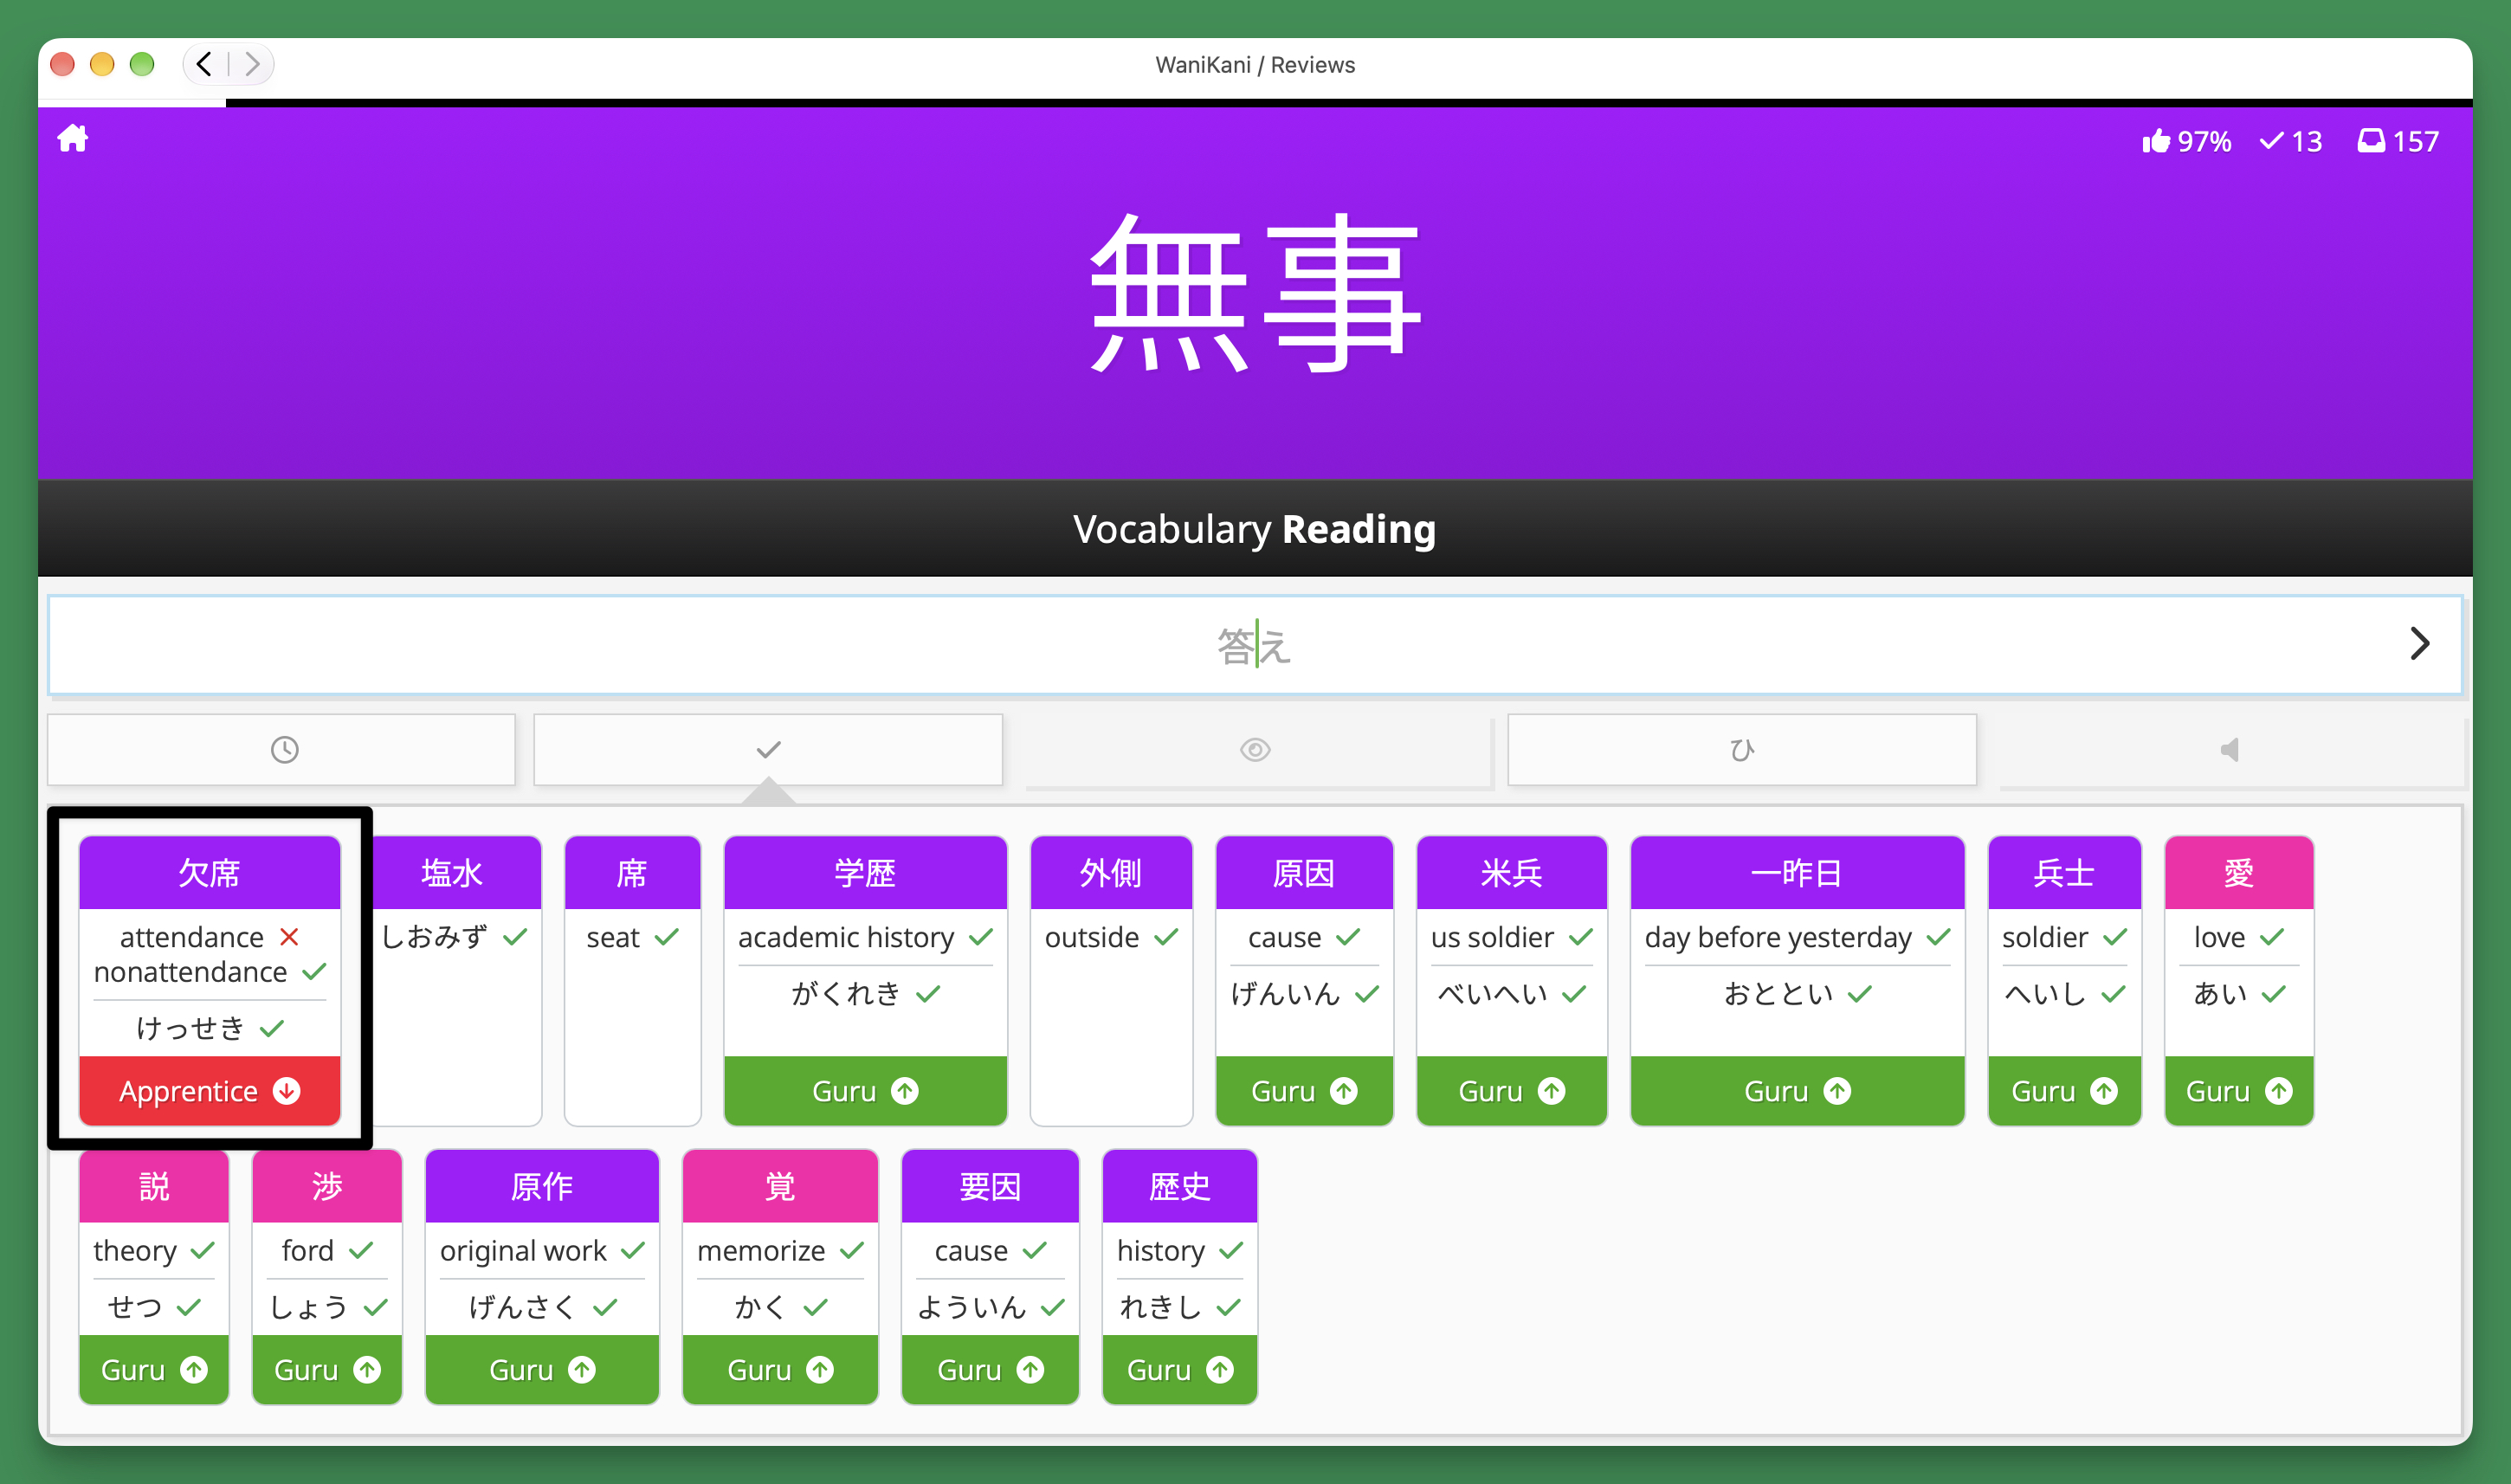The height and width of the screenshot is (1484, 2511).
Task: Click the 'academic history' meaning text
Action: (846, 938)
